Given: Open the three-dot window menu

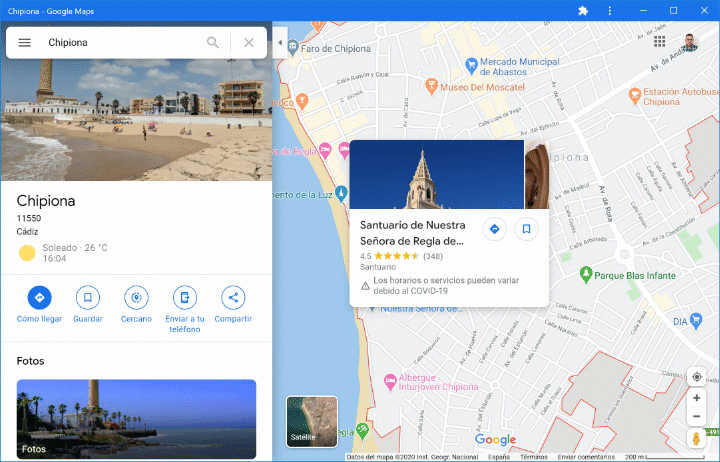Looking at the screenshot, I should (x=610, y=11).
